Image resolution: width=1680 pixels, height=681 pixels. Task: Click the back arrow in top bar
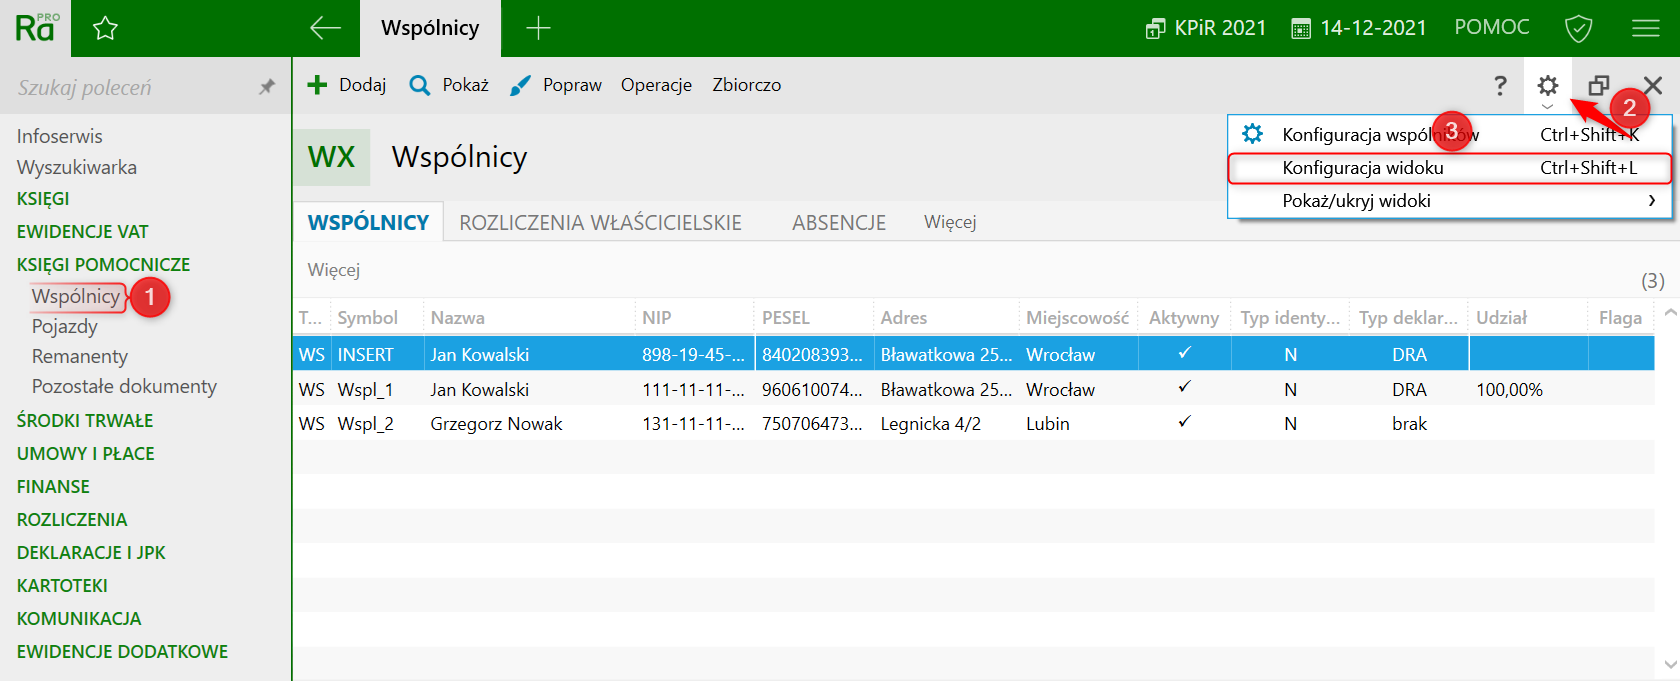point(325,28)
